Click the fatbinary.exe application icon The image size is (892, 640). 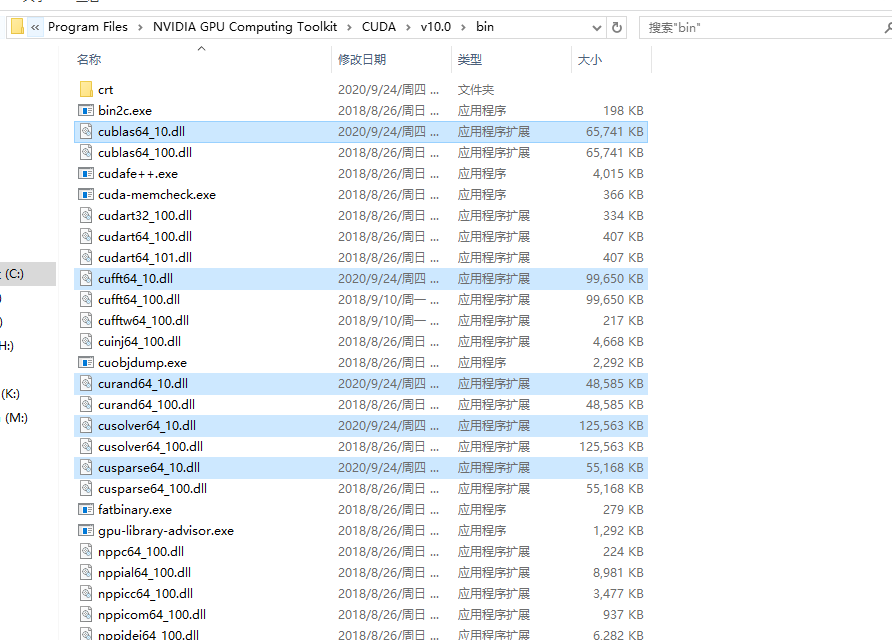click(86, 510)
